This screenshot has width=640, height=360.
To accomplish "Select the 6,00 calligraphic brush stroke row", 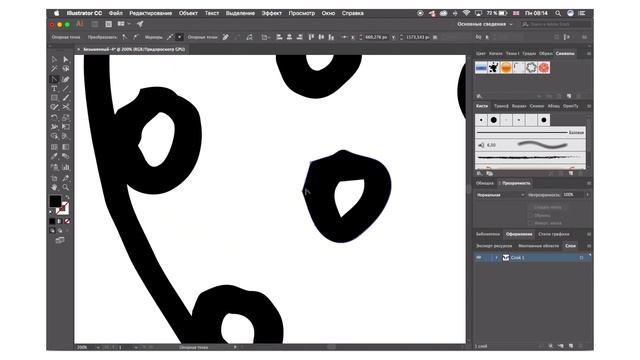I will (530, 145).
